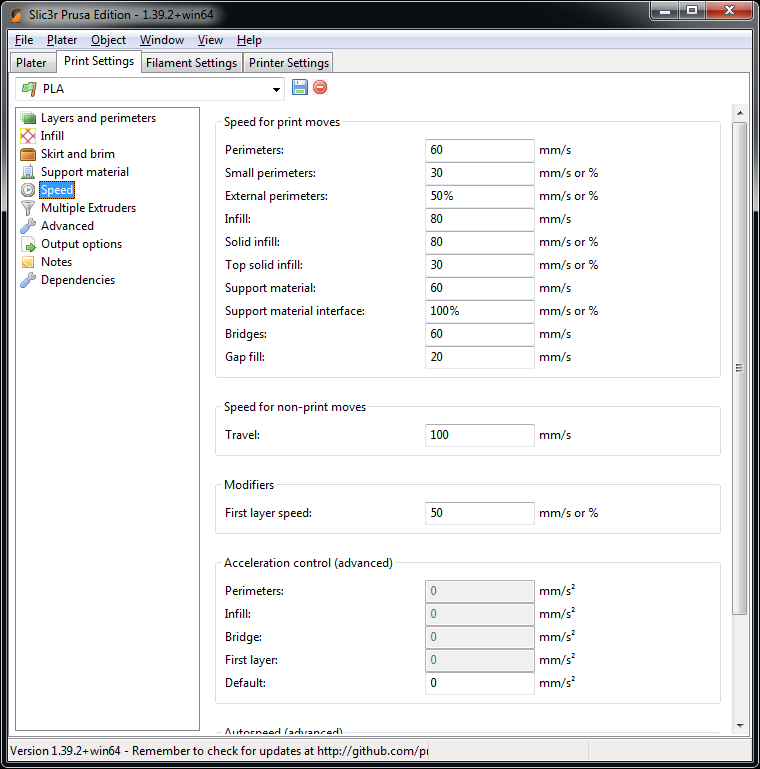This screenshot has width=760, height=769.
Task: Open the PLA preset dropdown
Action: tap(277, 89)
